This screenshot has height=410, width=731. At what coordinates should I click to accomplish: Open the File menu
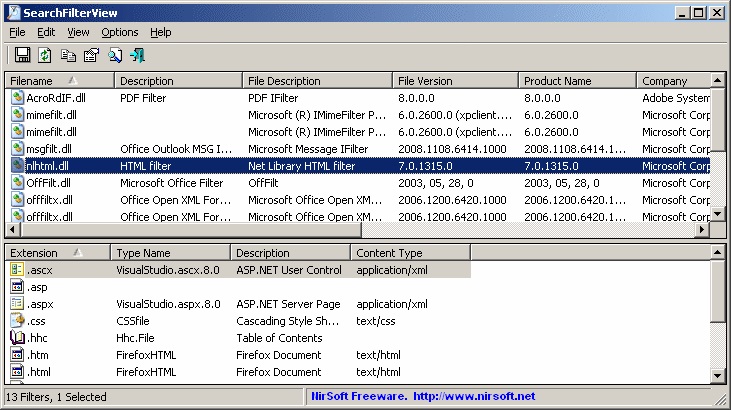[x=17, y=32]
